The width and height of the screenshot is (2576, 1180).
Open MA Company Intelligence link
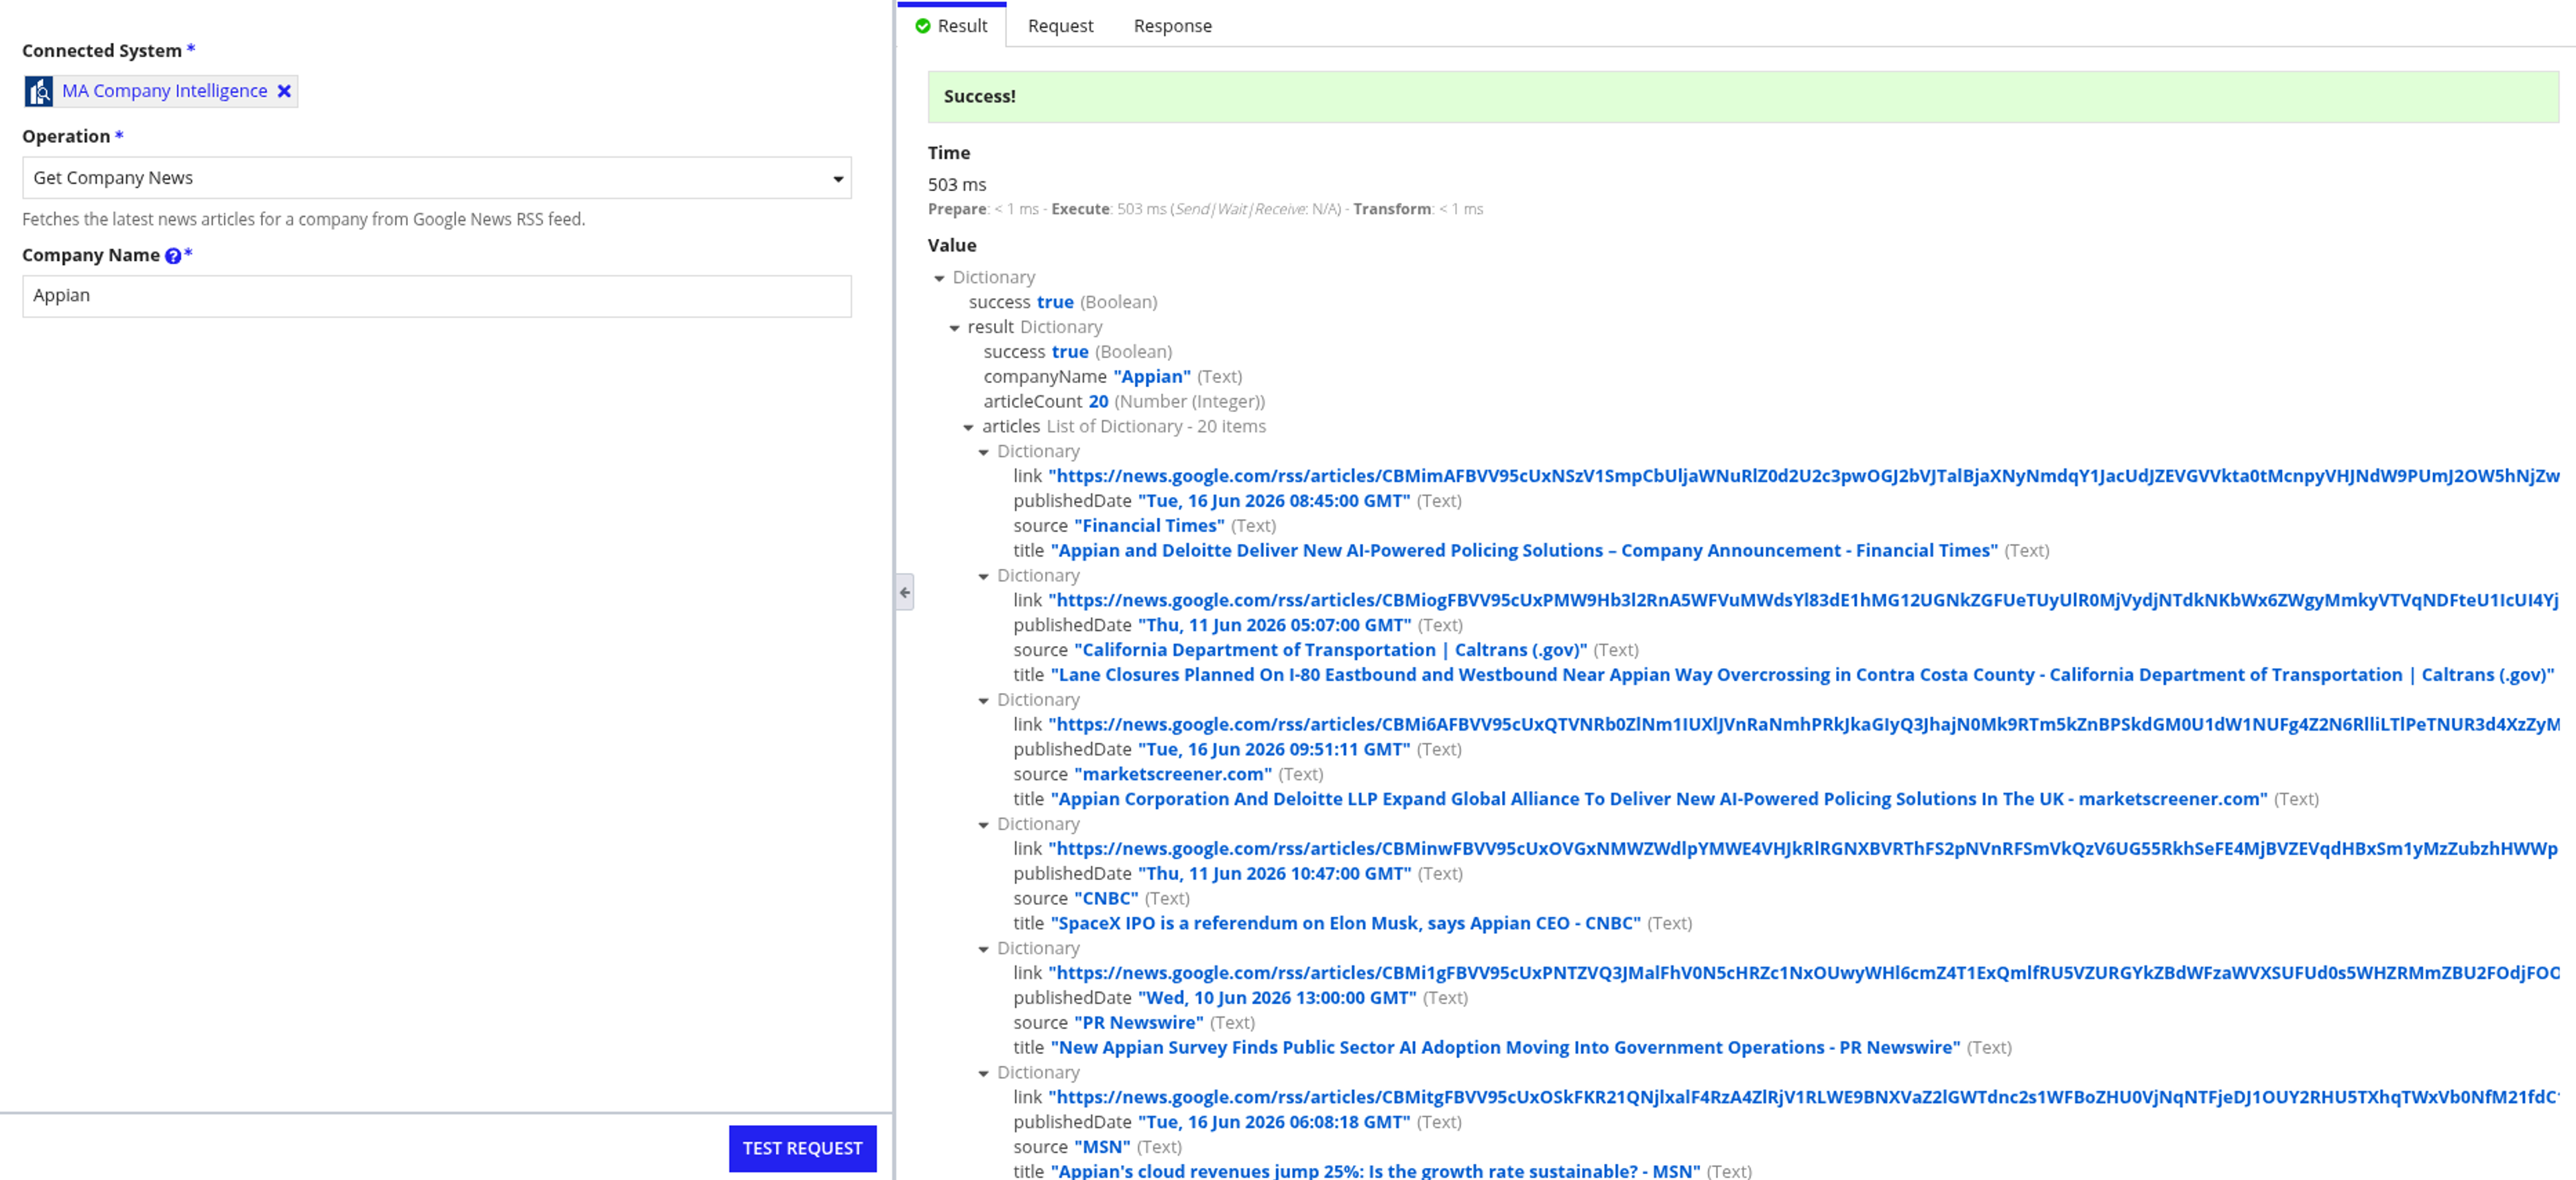point(165,91)
